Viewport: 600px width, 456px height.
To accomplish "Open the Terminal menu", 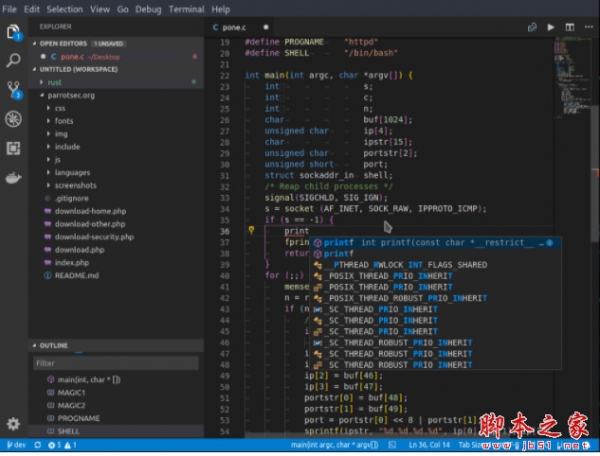I will (187, 9).
